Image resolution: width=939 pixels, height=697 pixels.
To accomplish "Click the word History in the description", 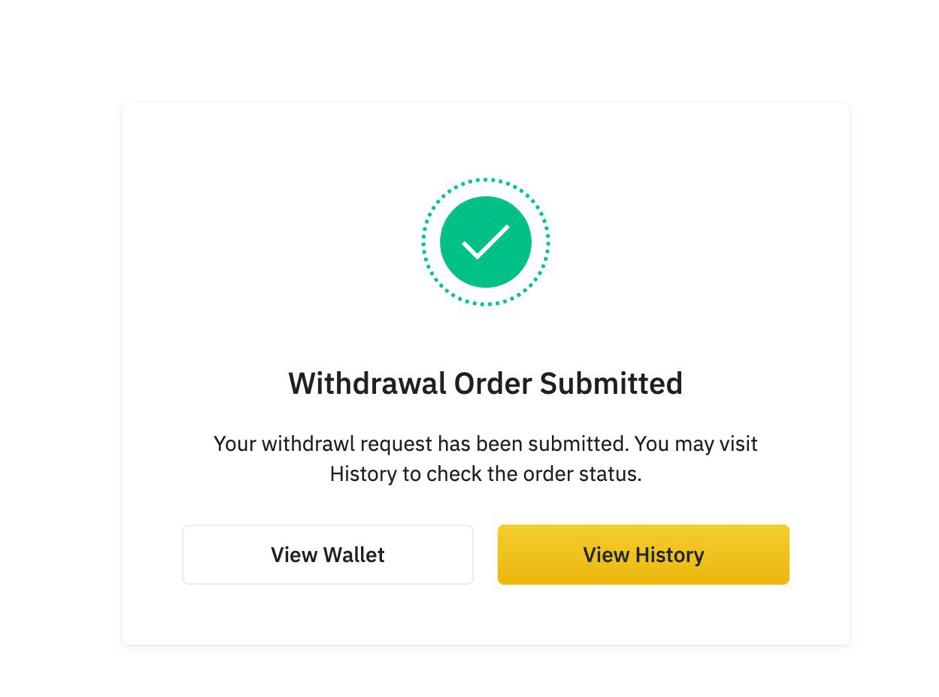I will [363, 474].
